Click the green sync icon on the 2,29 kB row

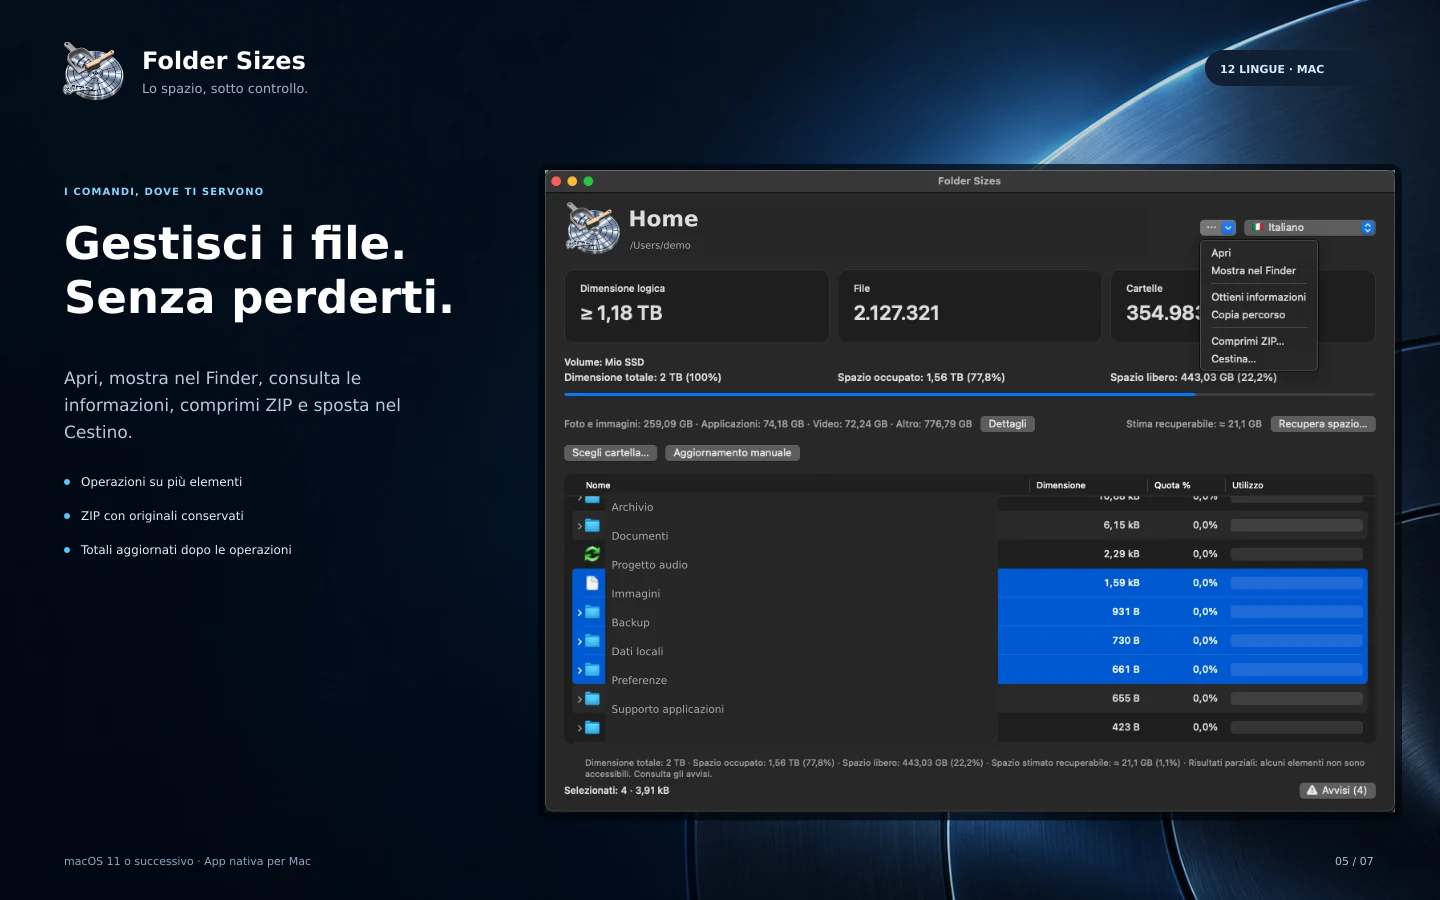pos(592,554)
